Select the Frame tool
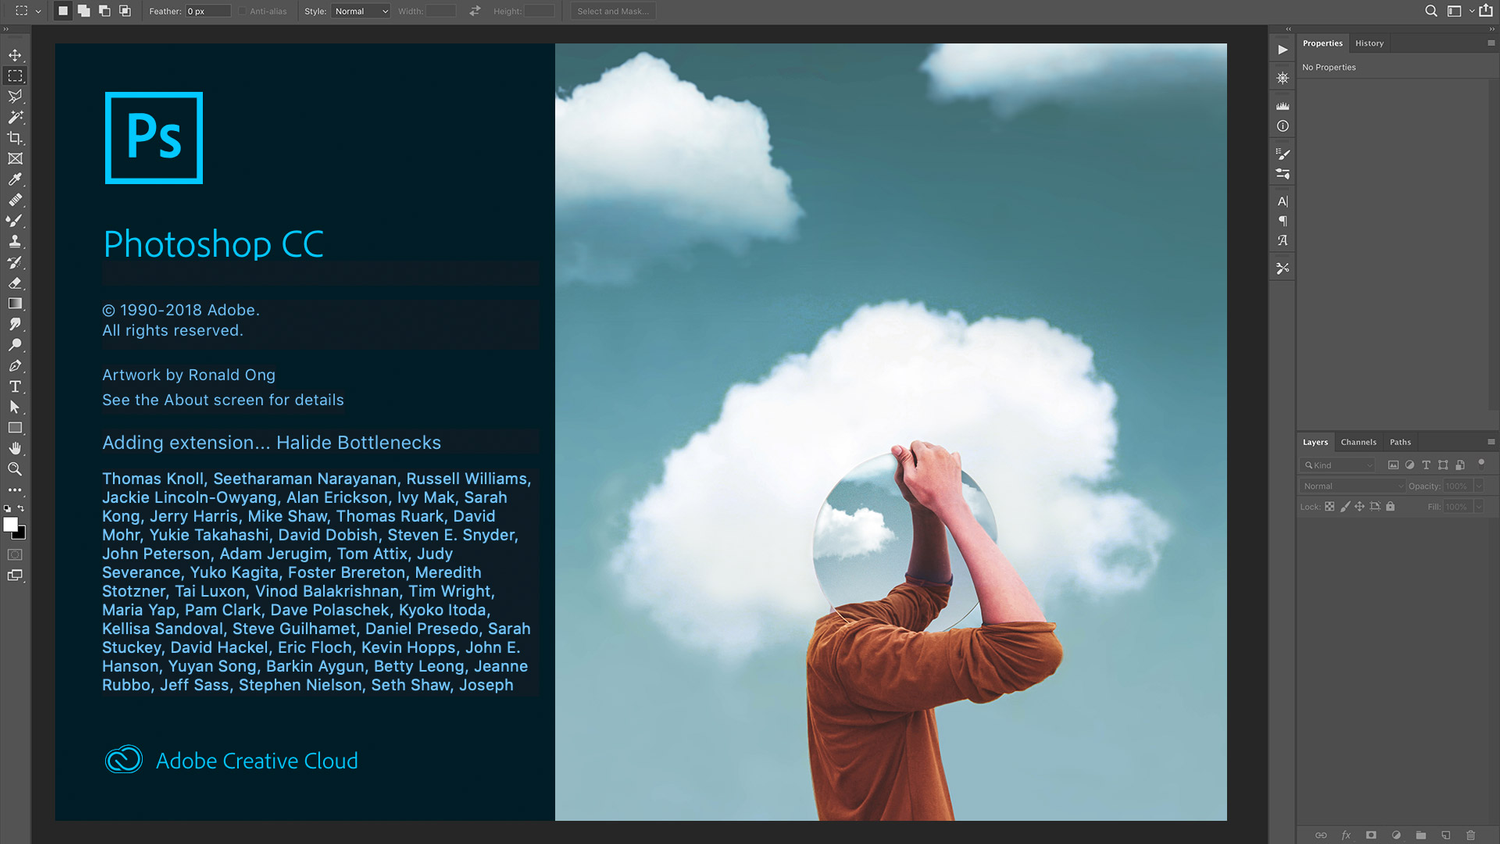This screenshot has width=1500, height=844. point(15,159)
